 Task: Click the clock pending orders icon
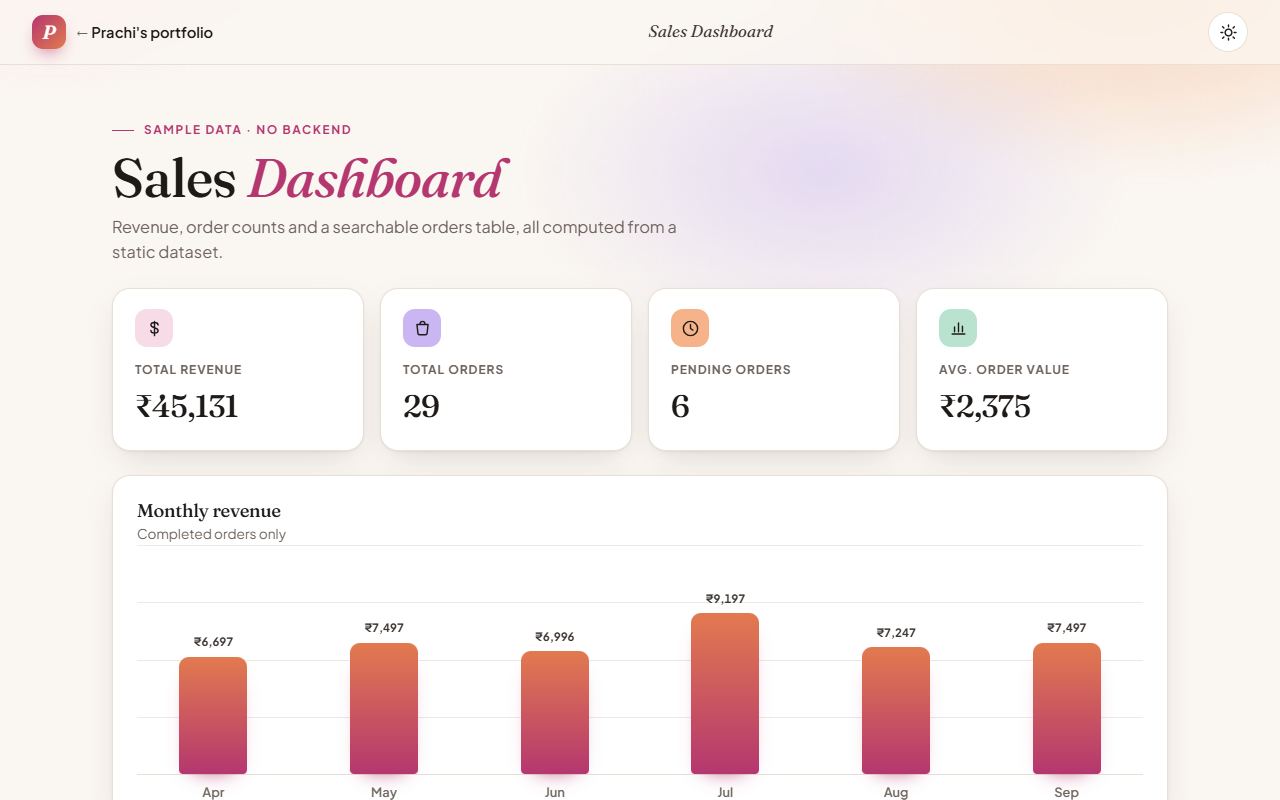coord(690,328)
